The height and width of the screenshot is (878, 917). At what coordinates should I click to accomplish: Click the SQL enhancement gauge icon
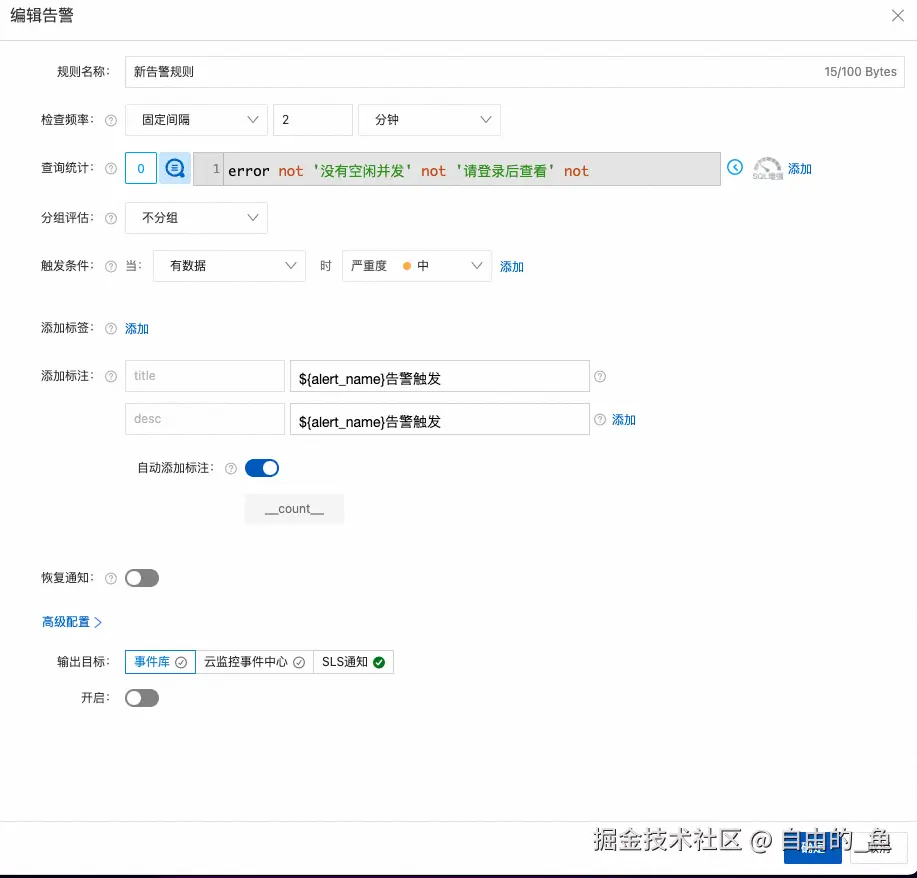[767, 168]
